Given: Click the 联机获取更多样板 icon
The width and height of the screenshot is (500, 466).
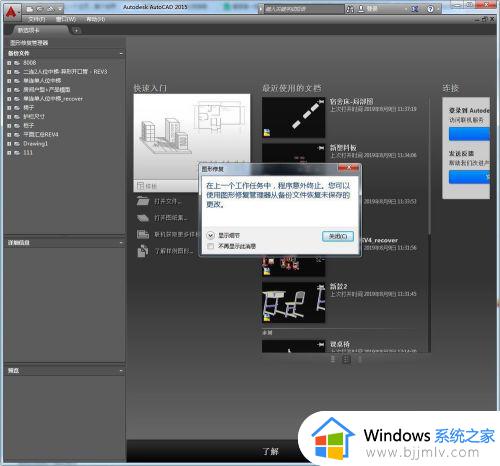Looking at the screenshot, I should pyautogui.click(x=143, y=234).
